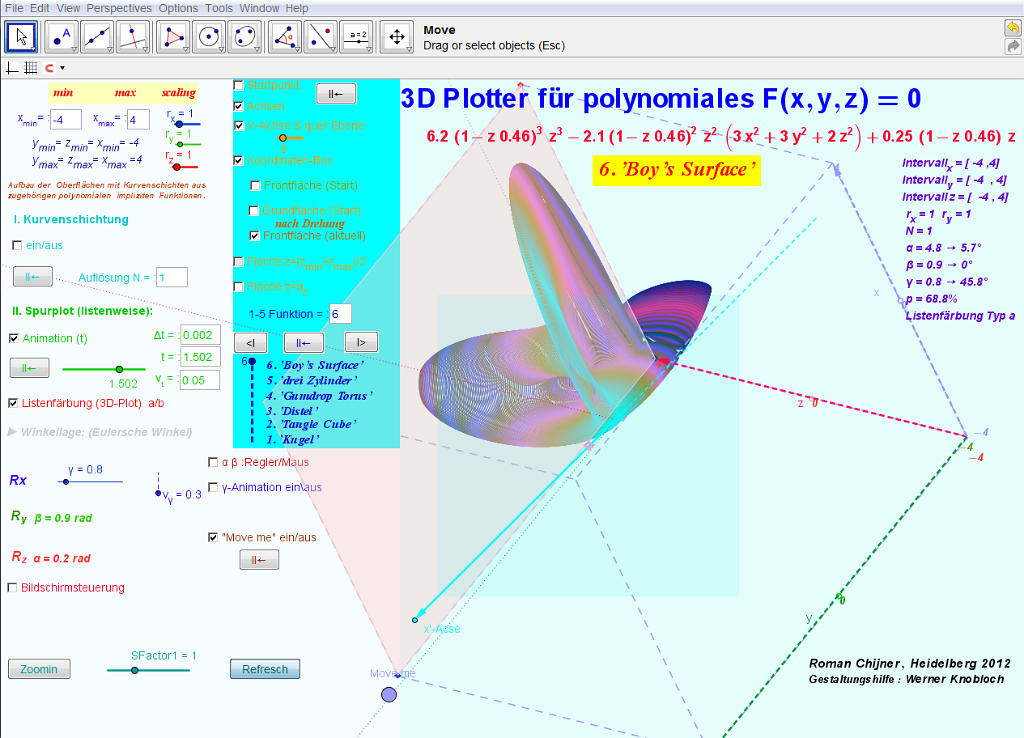Click the Refresch button
Image resolution: width=1024 pixels, height=738 pixels.
click(x=265, y=669)
